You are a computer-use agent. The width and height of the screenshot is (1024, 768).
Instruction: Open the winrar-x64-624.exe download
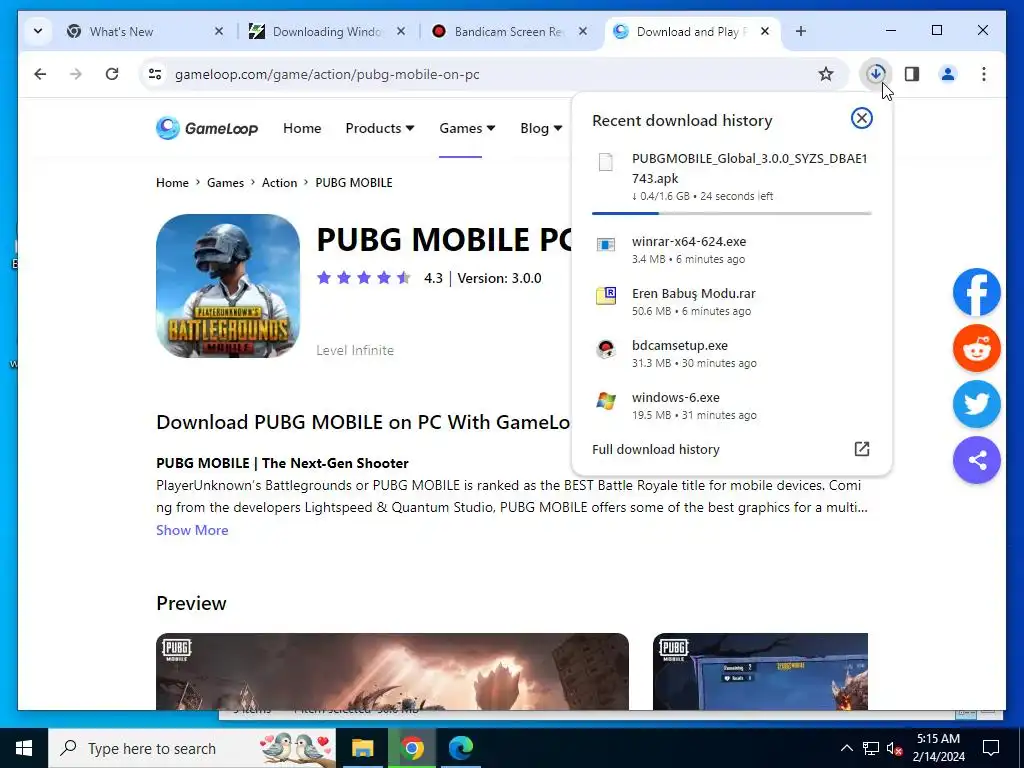731,250
